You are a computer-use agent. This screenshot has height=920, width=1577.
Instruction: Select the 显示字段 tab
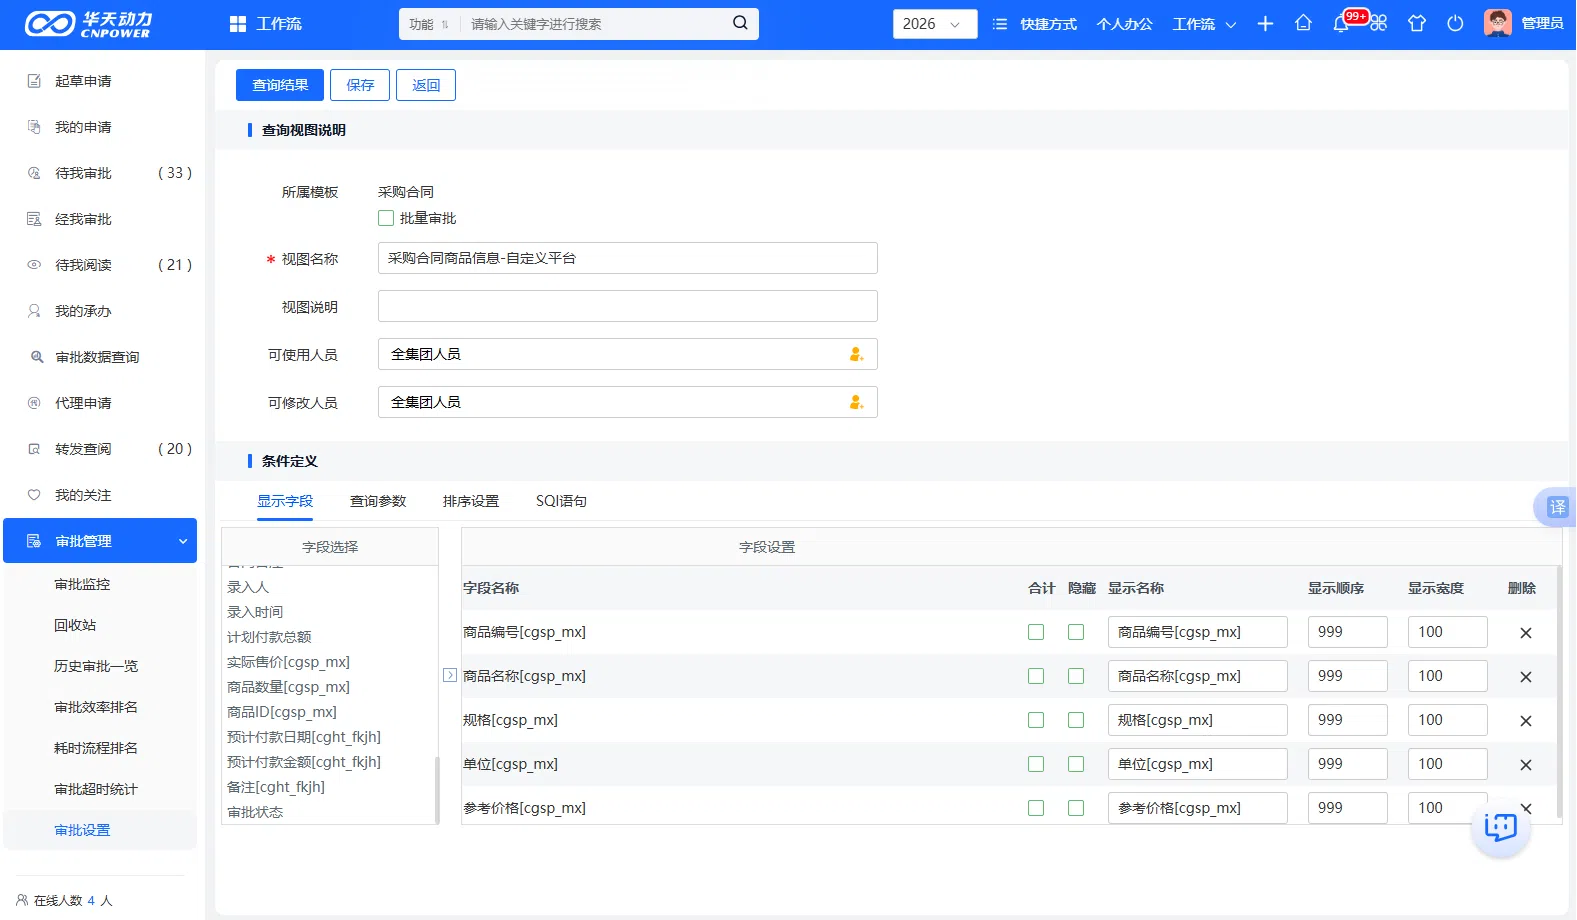coord(285,501)
